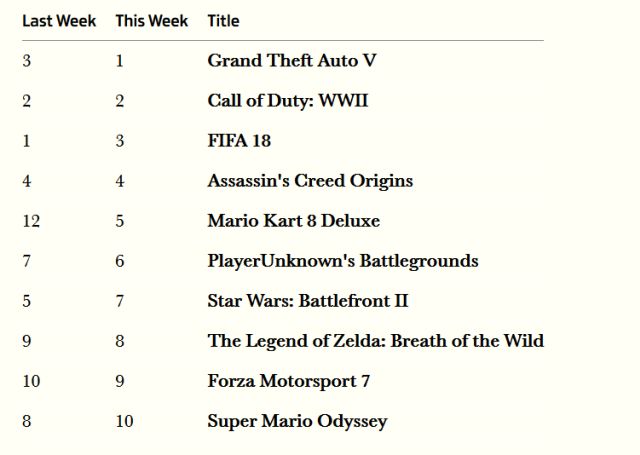Select last week's rank 7 for PlayerUnknown's Battlegrounds
Screen dimensions: 640x455
27,261
